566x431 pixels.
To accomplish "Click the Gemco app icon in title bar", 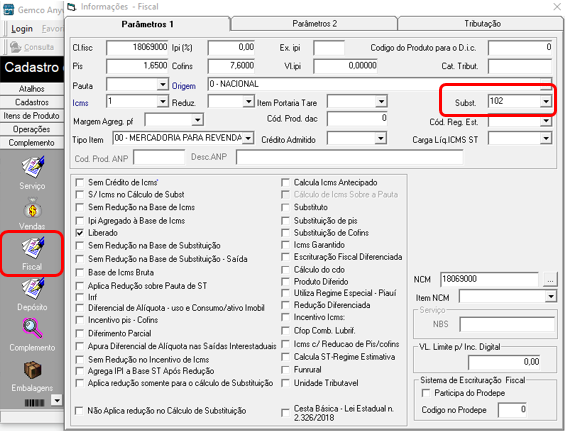I will [8, 9].
